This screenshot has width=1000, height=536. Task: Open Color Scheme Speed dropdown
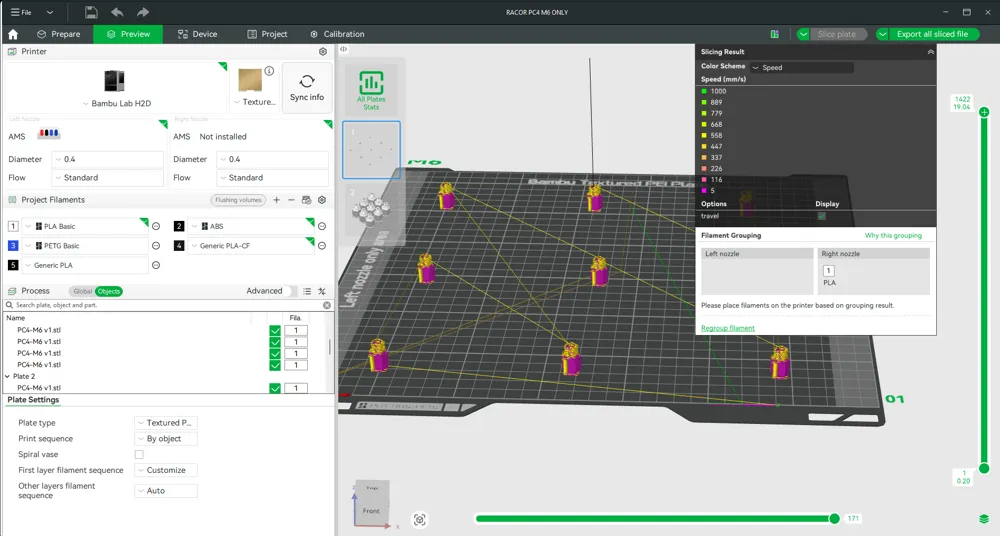coord(801,67)
